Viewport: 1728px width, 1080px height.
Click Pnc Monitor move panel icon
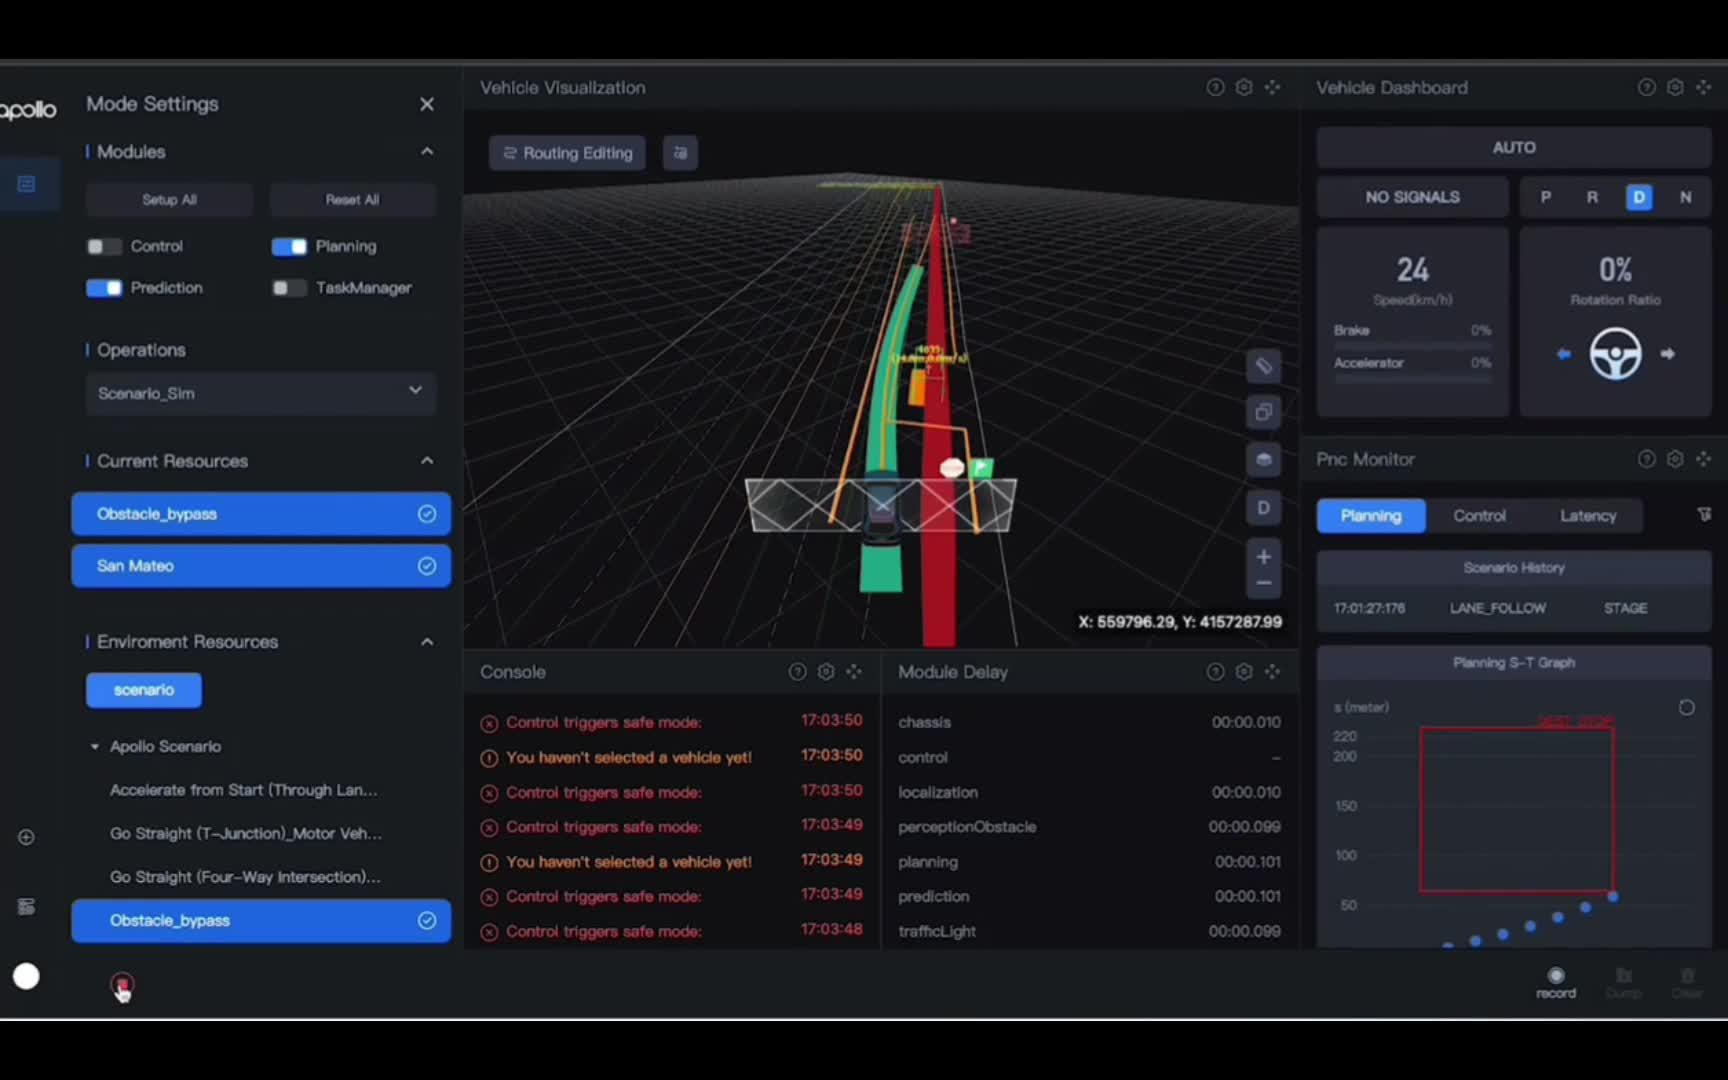click(1703, 459)
